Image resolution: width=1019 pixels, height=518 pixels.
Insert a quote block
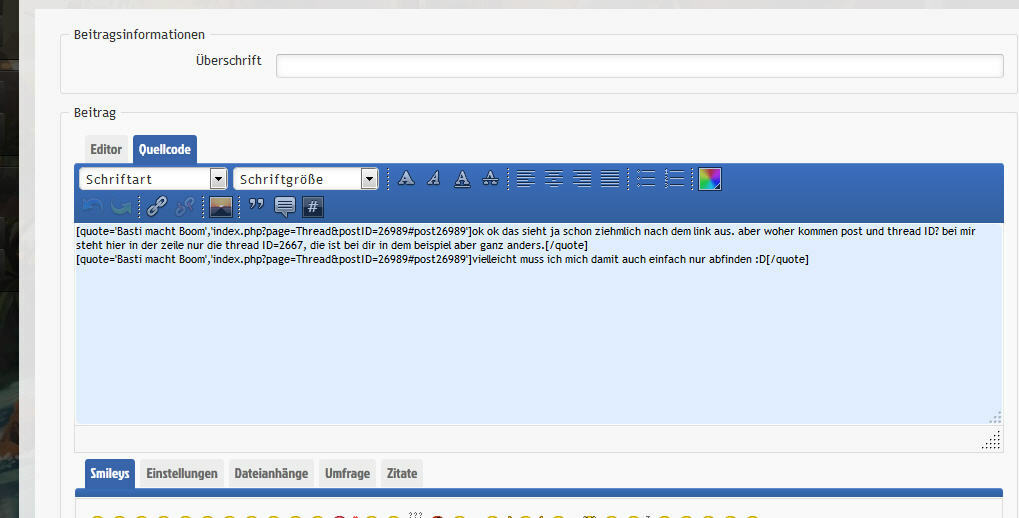256,207
